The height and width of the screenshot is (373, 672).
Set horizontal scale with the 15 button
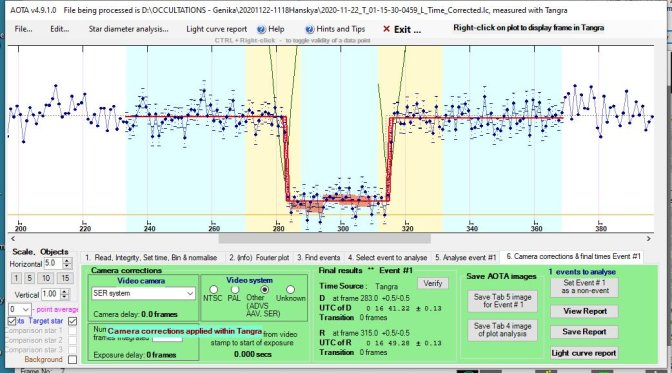click(x=65, y=278)
